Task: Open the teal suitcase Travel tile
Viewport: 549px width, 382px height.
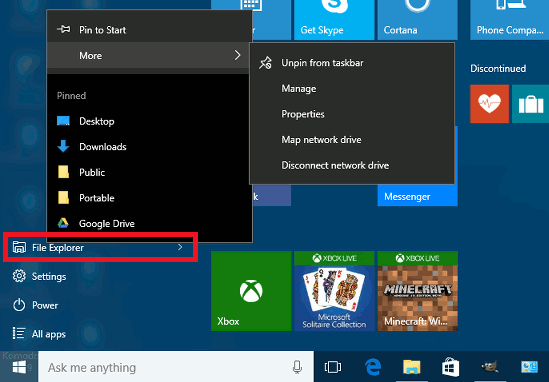Action: pyautogui.click(x=530, y=104)
